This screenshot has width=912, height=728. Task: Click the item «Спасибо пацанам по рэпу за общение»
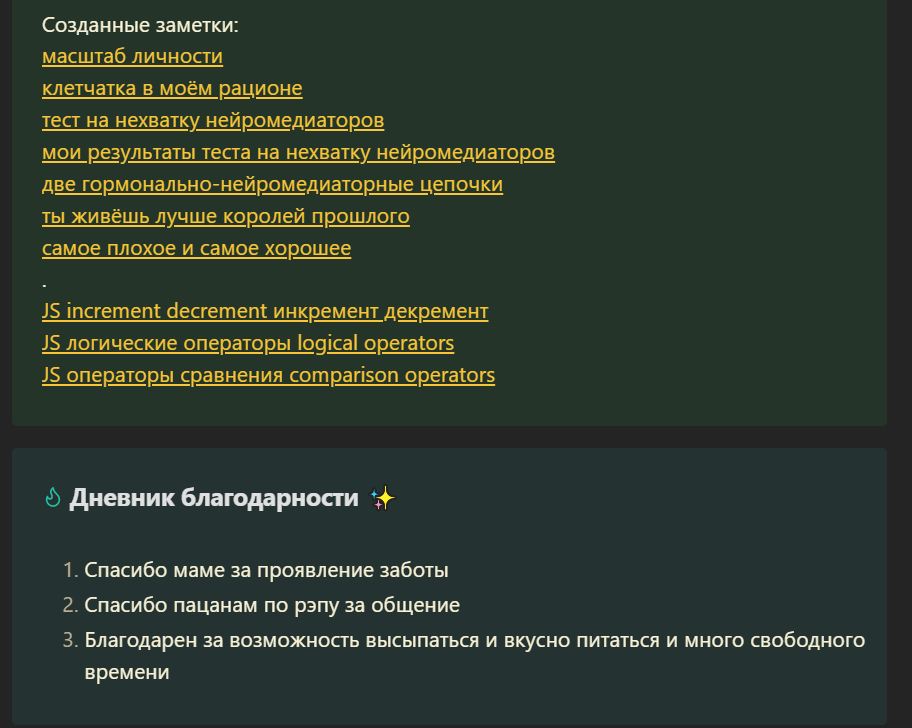point(272,605)
